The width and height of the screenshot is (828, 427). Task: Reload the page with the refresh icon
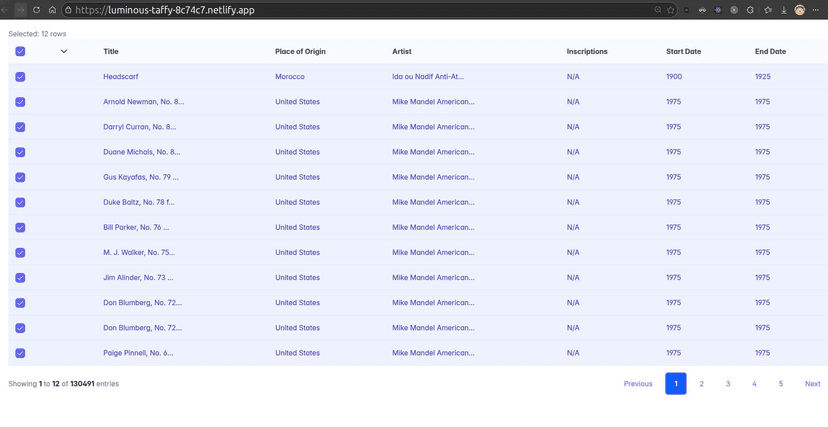37,10
